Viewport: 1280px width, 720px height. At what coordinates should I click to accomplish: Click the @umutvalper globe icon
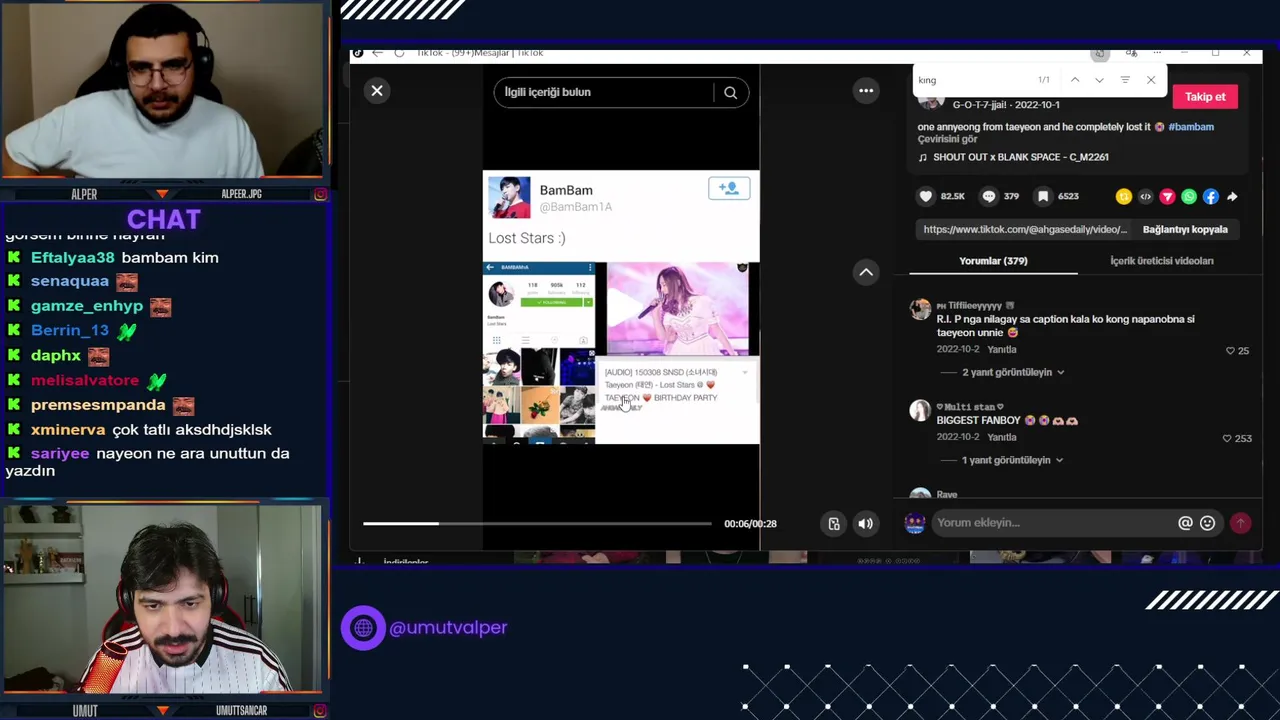tap(363, 628)
